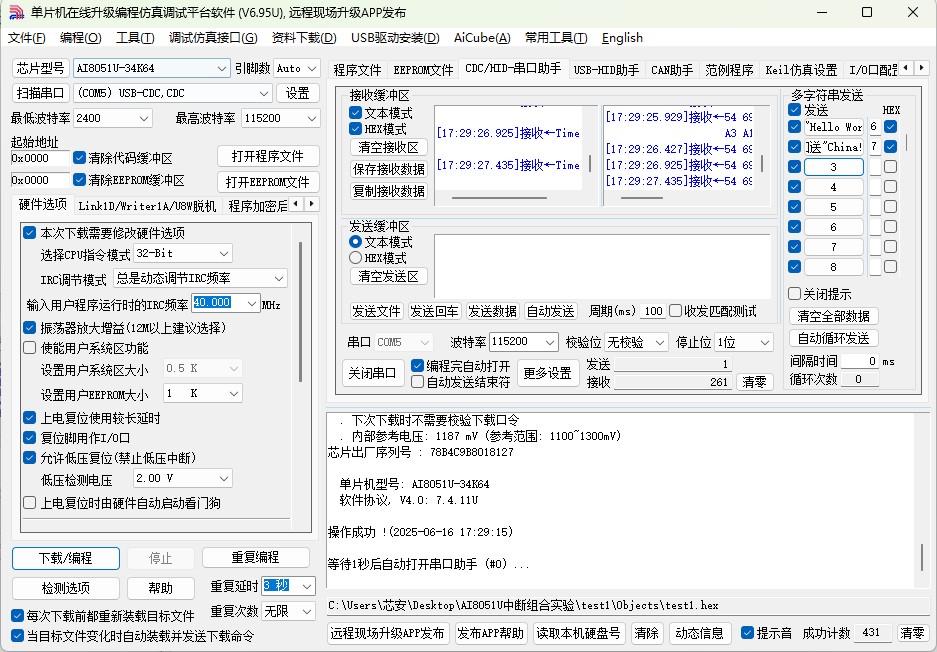Toggle 提示音 checkbox
The image size is (937, 652).
747,632
